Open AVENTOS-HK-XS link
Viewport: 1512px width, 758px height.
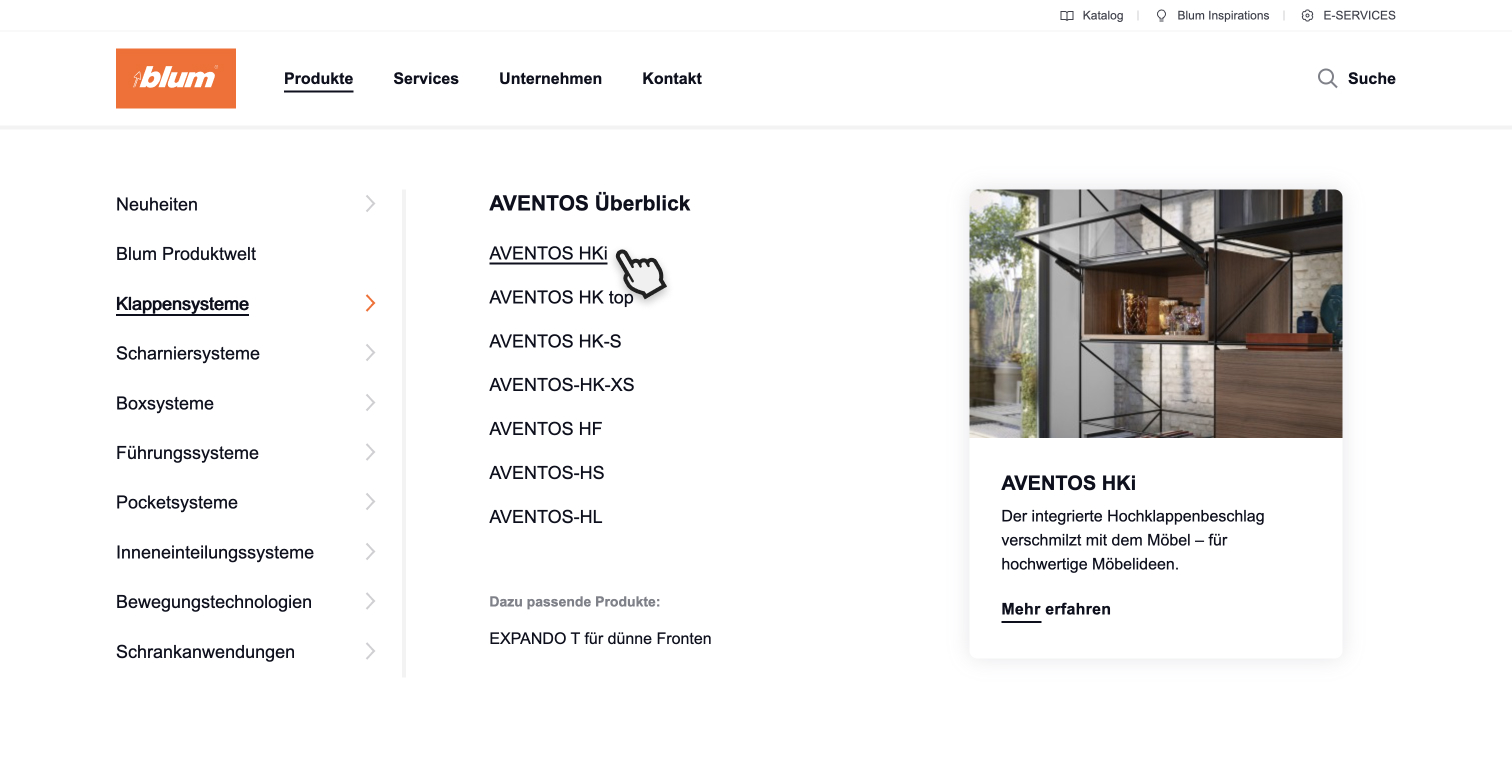pyautogui.click(x=562, y=385)
